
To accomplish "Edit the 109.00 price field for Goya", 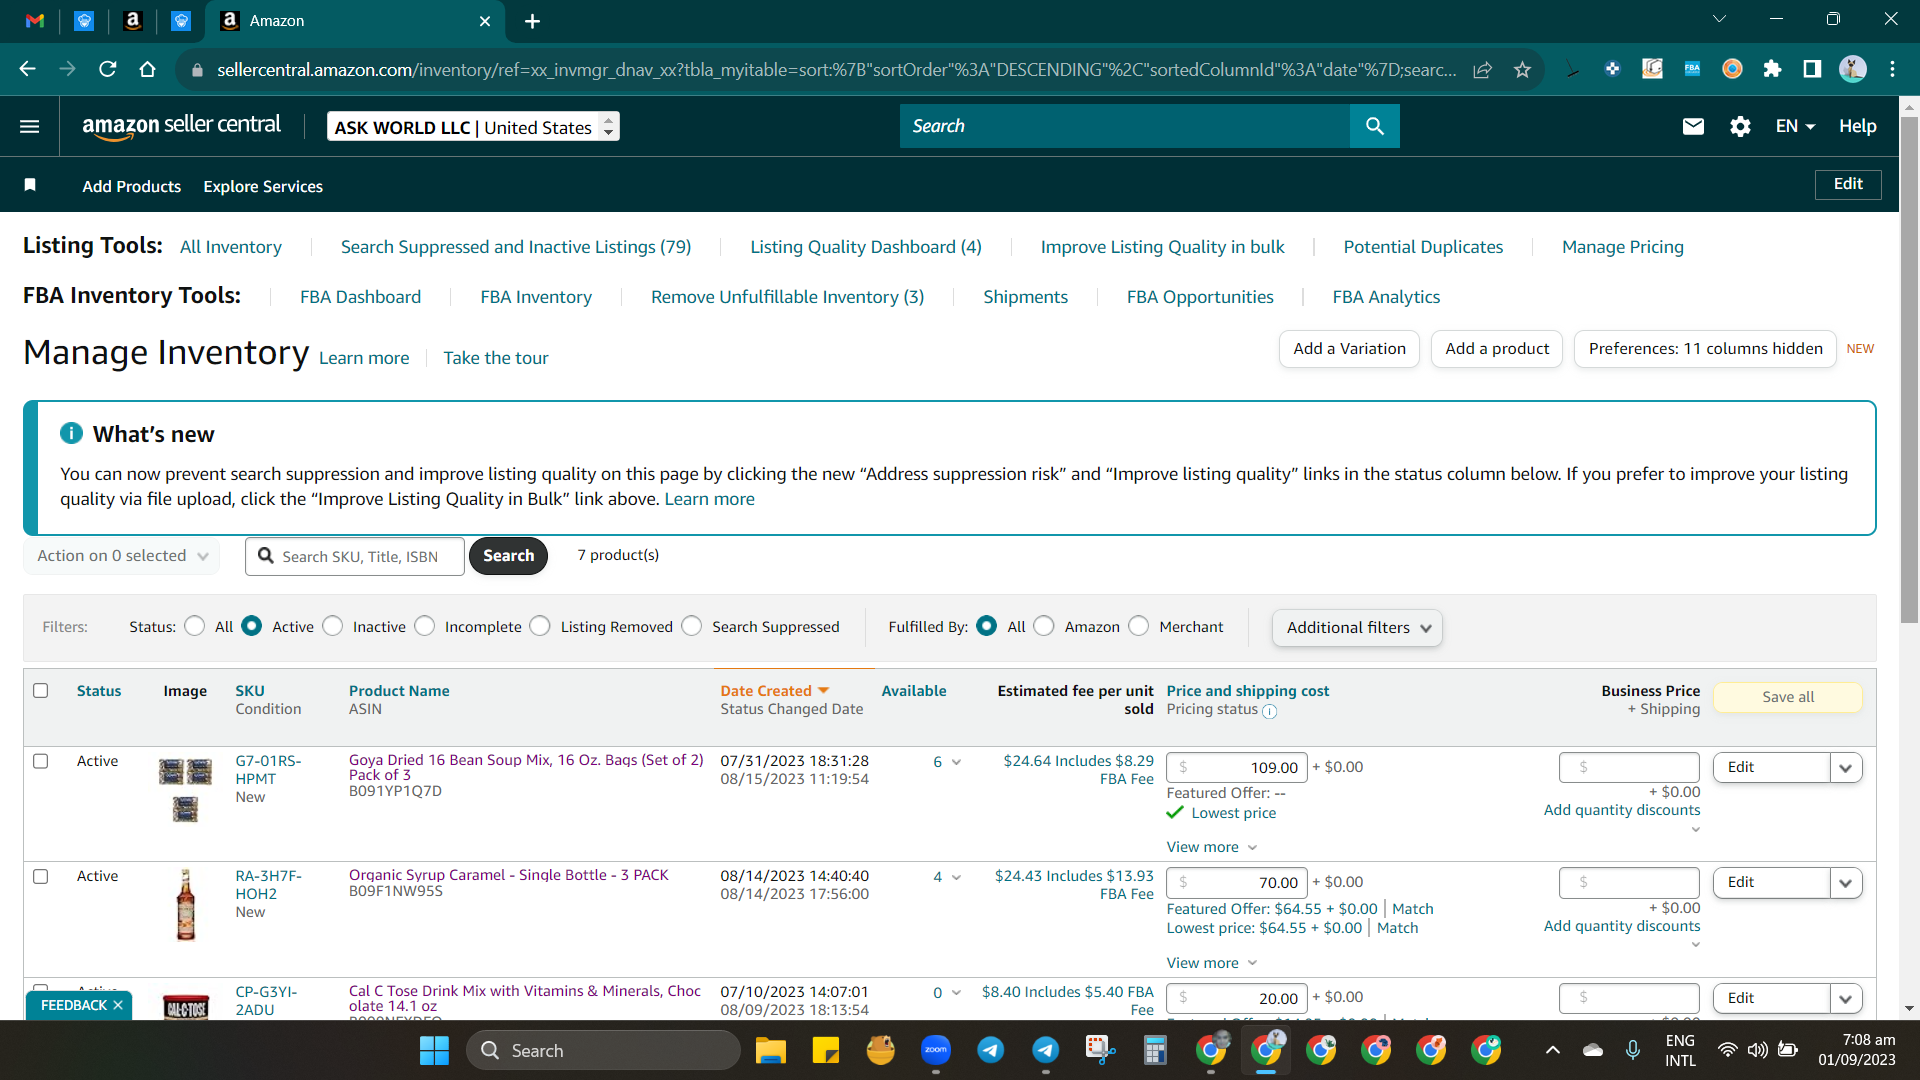I will pos(1237,768).
